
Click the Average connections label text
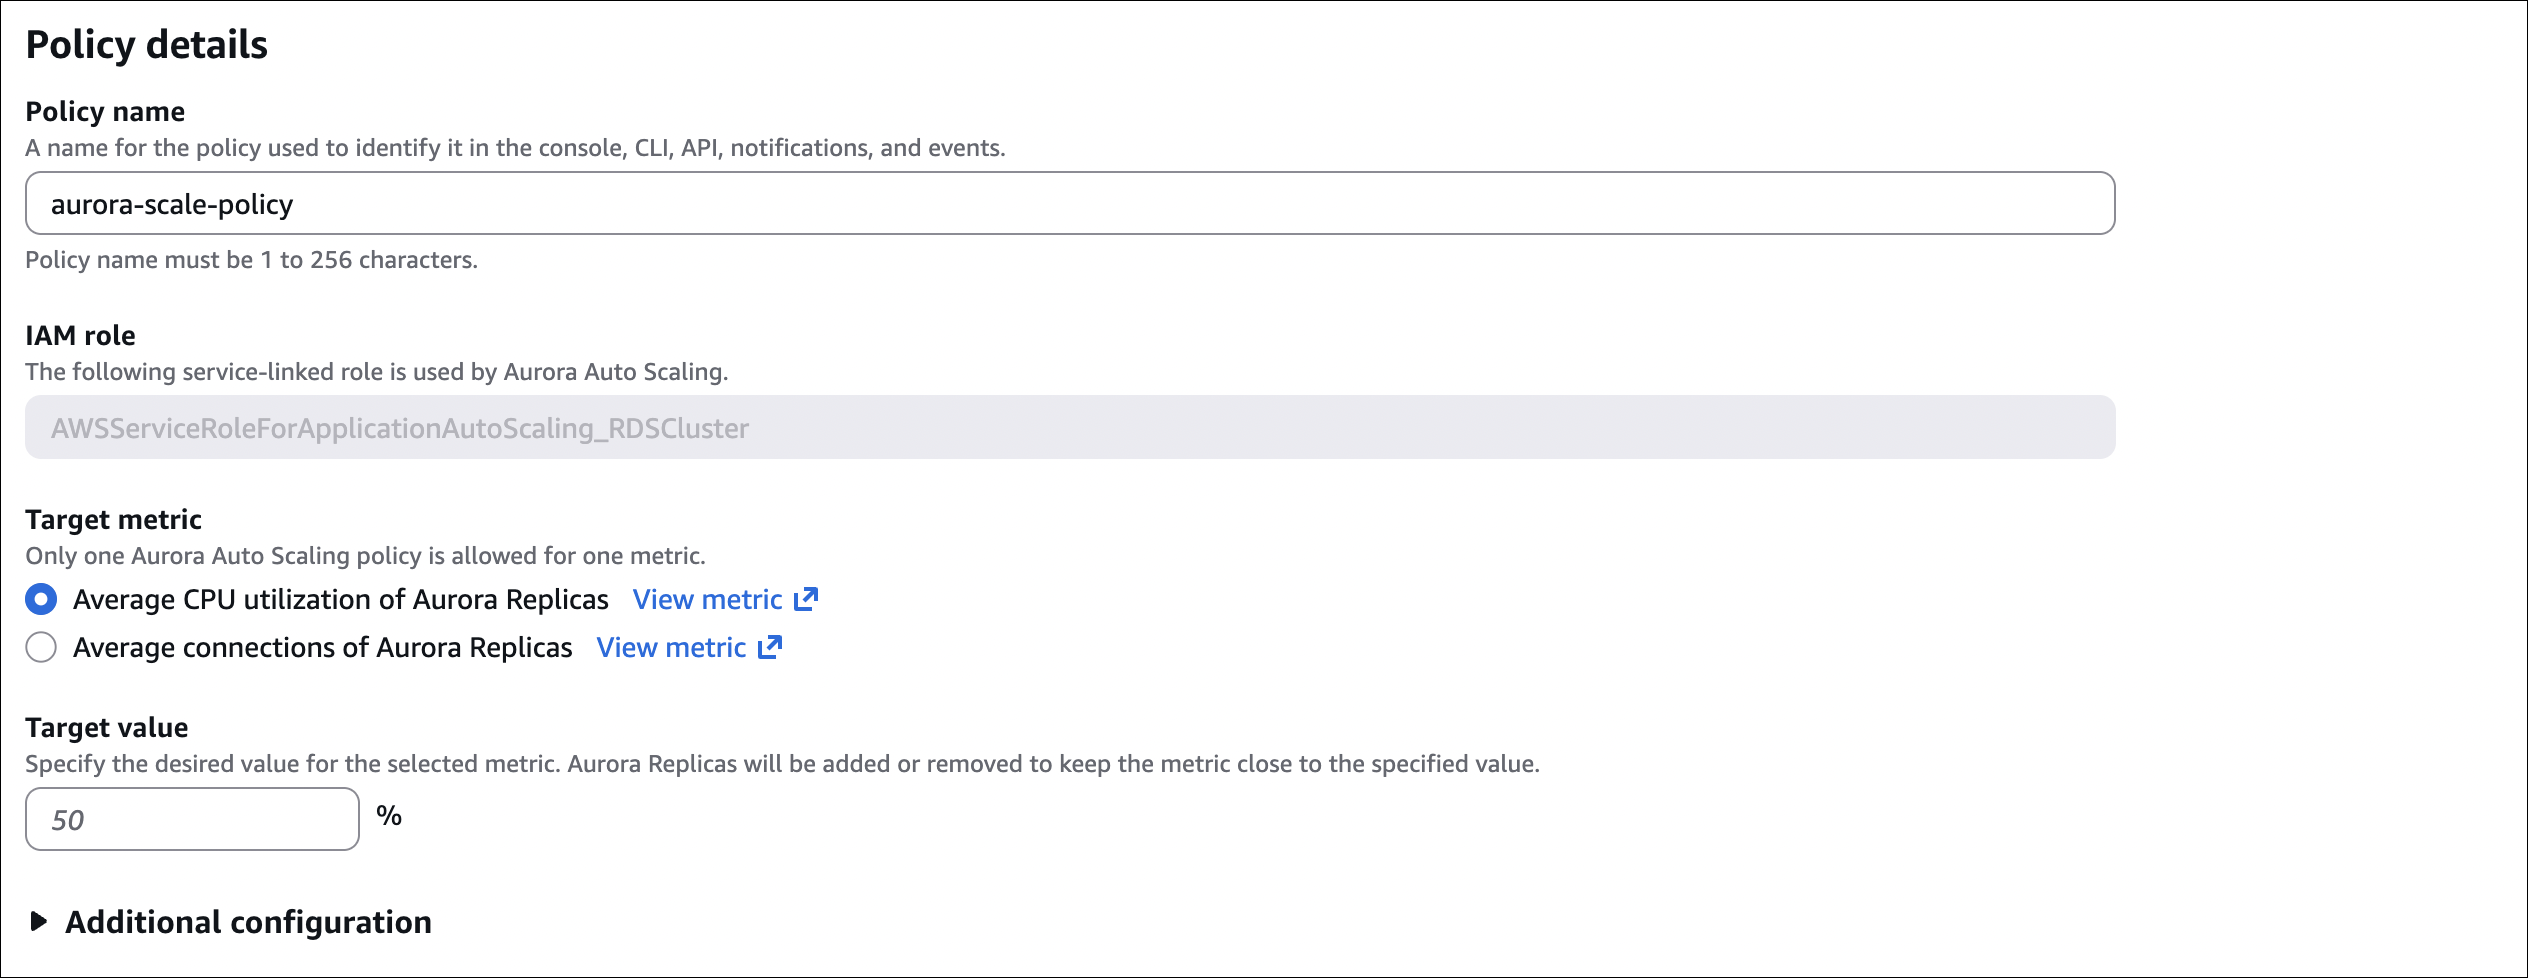coord(322,647)
